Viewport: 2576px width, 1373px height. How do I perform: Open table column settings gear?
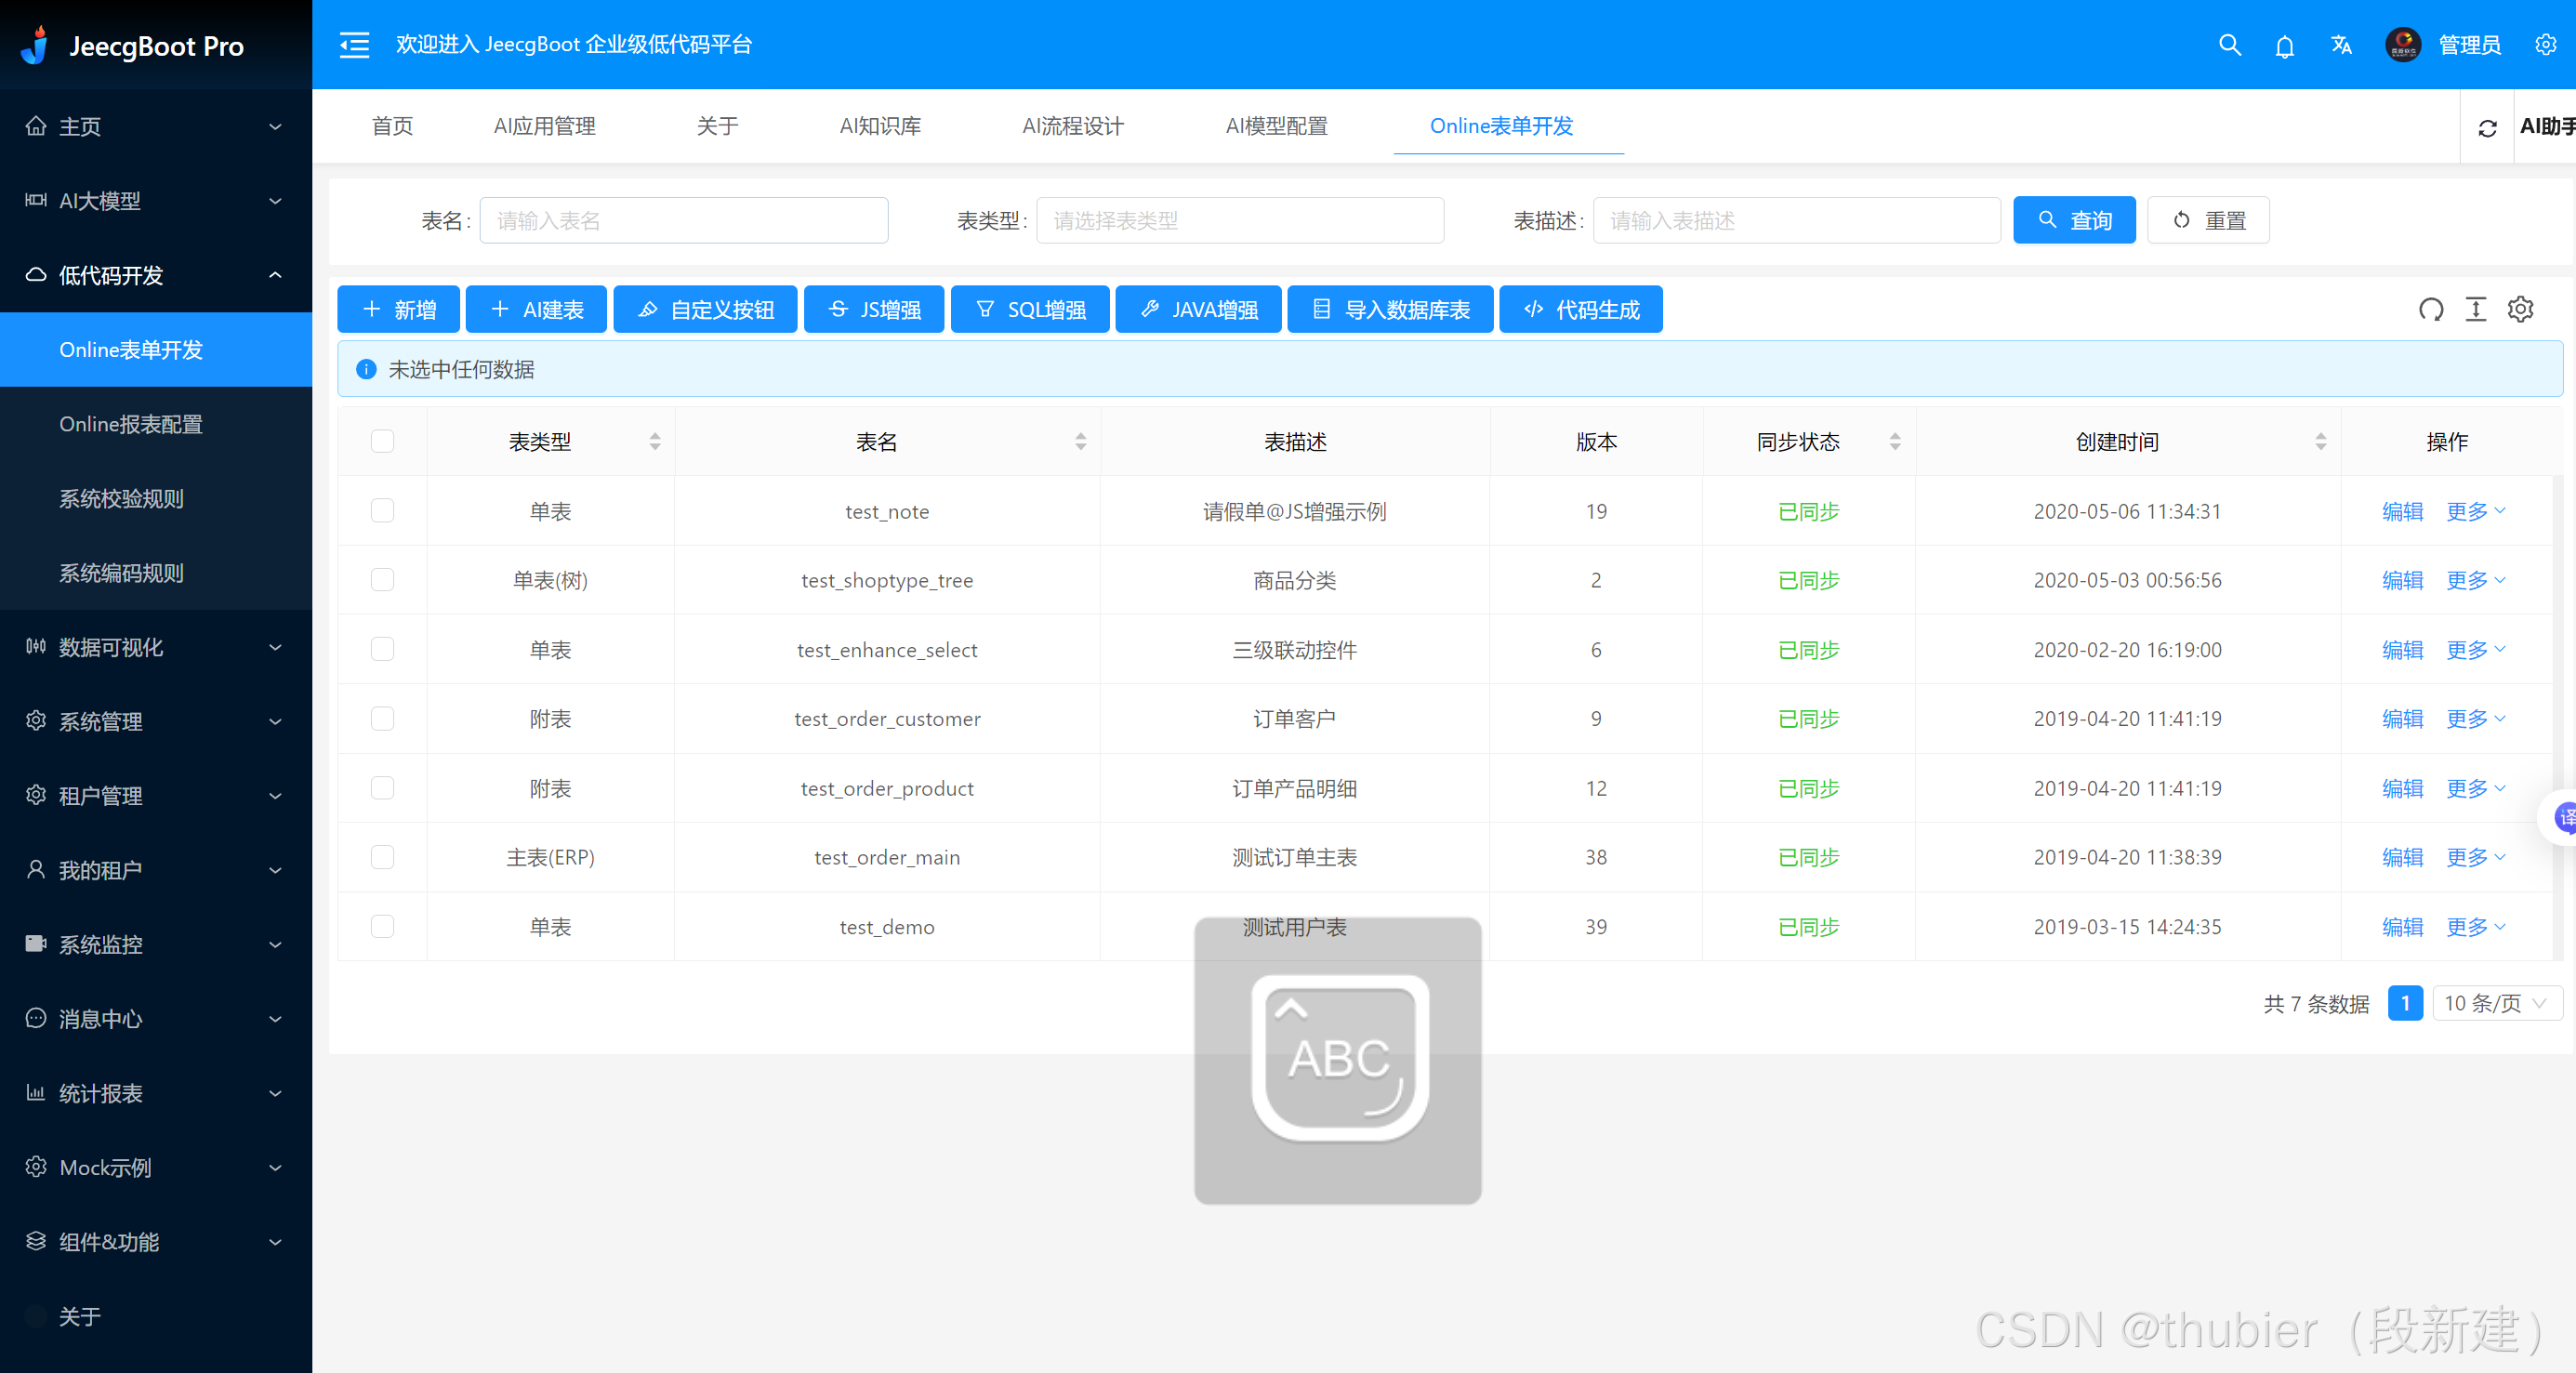tap(2520, 309)
